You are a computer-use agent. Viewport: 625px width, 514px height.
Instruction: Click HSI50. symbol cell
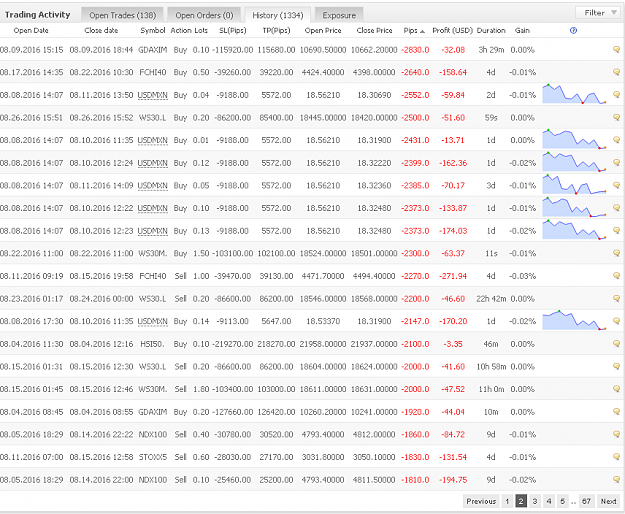click(x=152, y=344)
